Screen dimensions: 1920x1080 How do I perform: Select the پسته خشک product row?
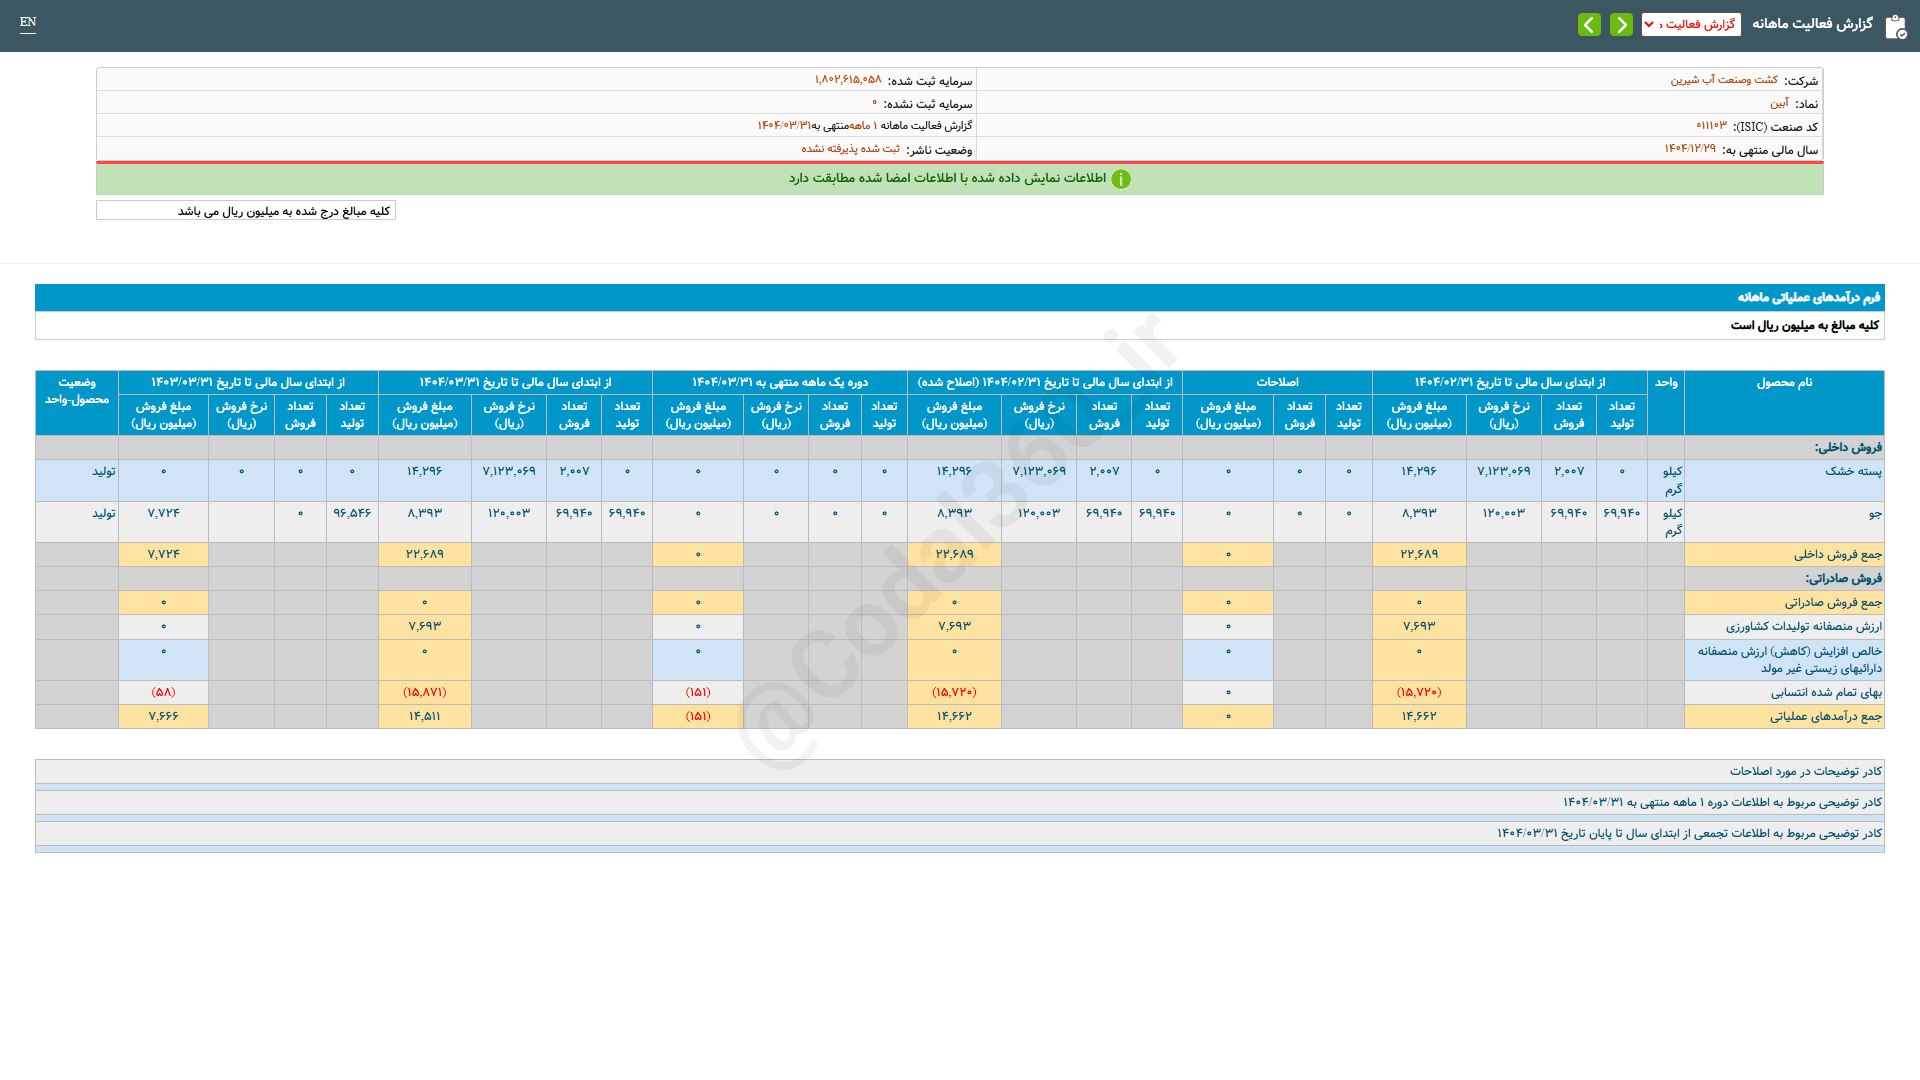[1852, 471]
